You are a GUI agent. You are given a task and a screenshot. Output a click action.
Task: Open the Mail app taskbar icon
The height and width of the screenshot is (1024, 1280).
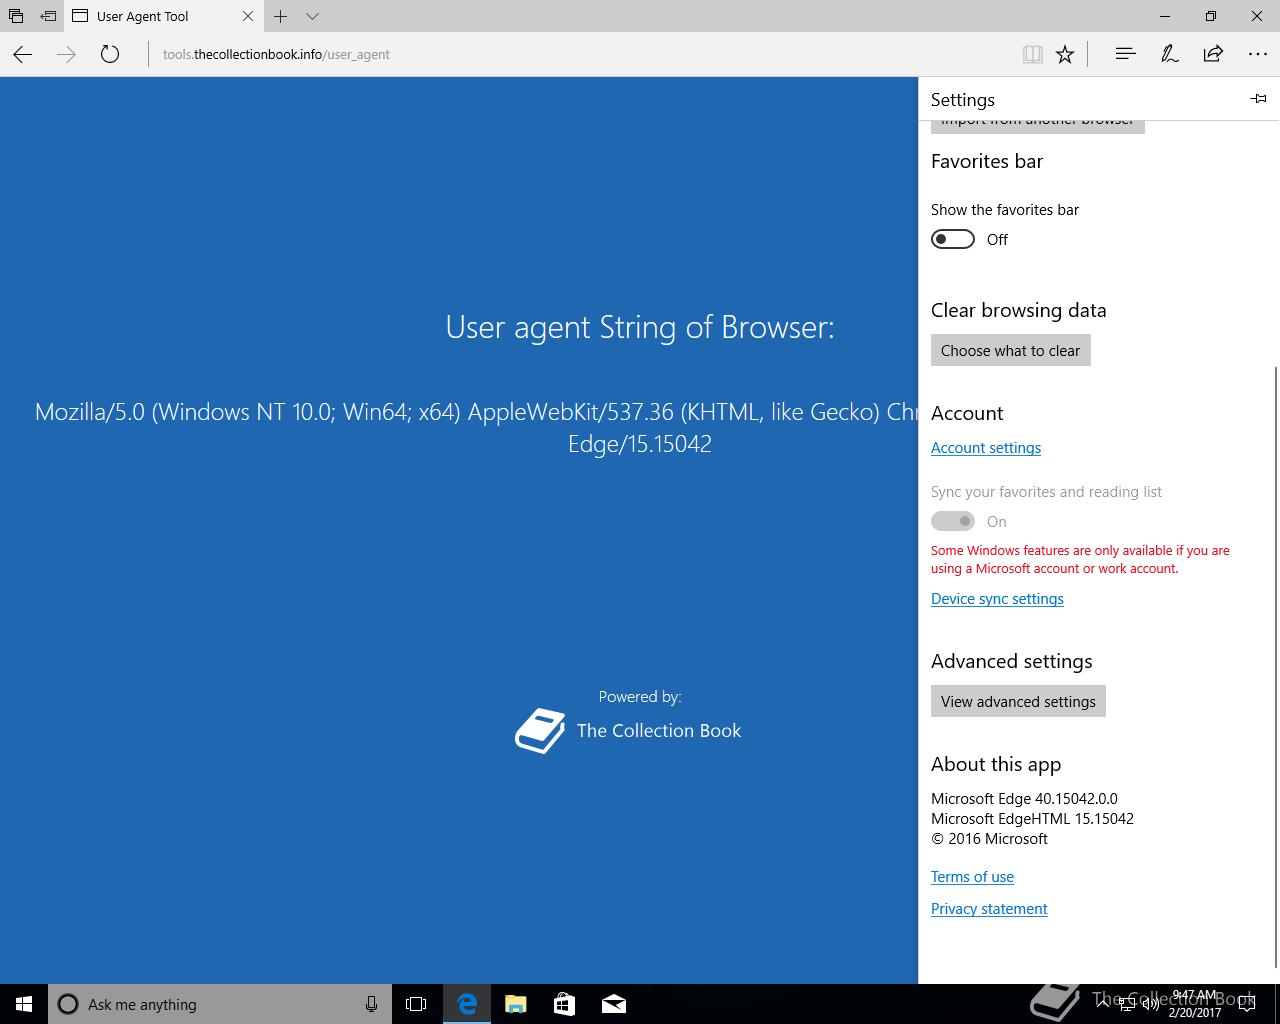coord(614,1004)
